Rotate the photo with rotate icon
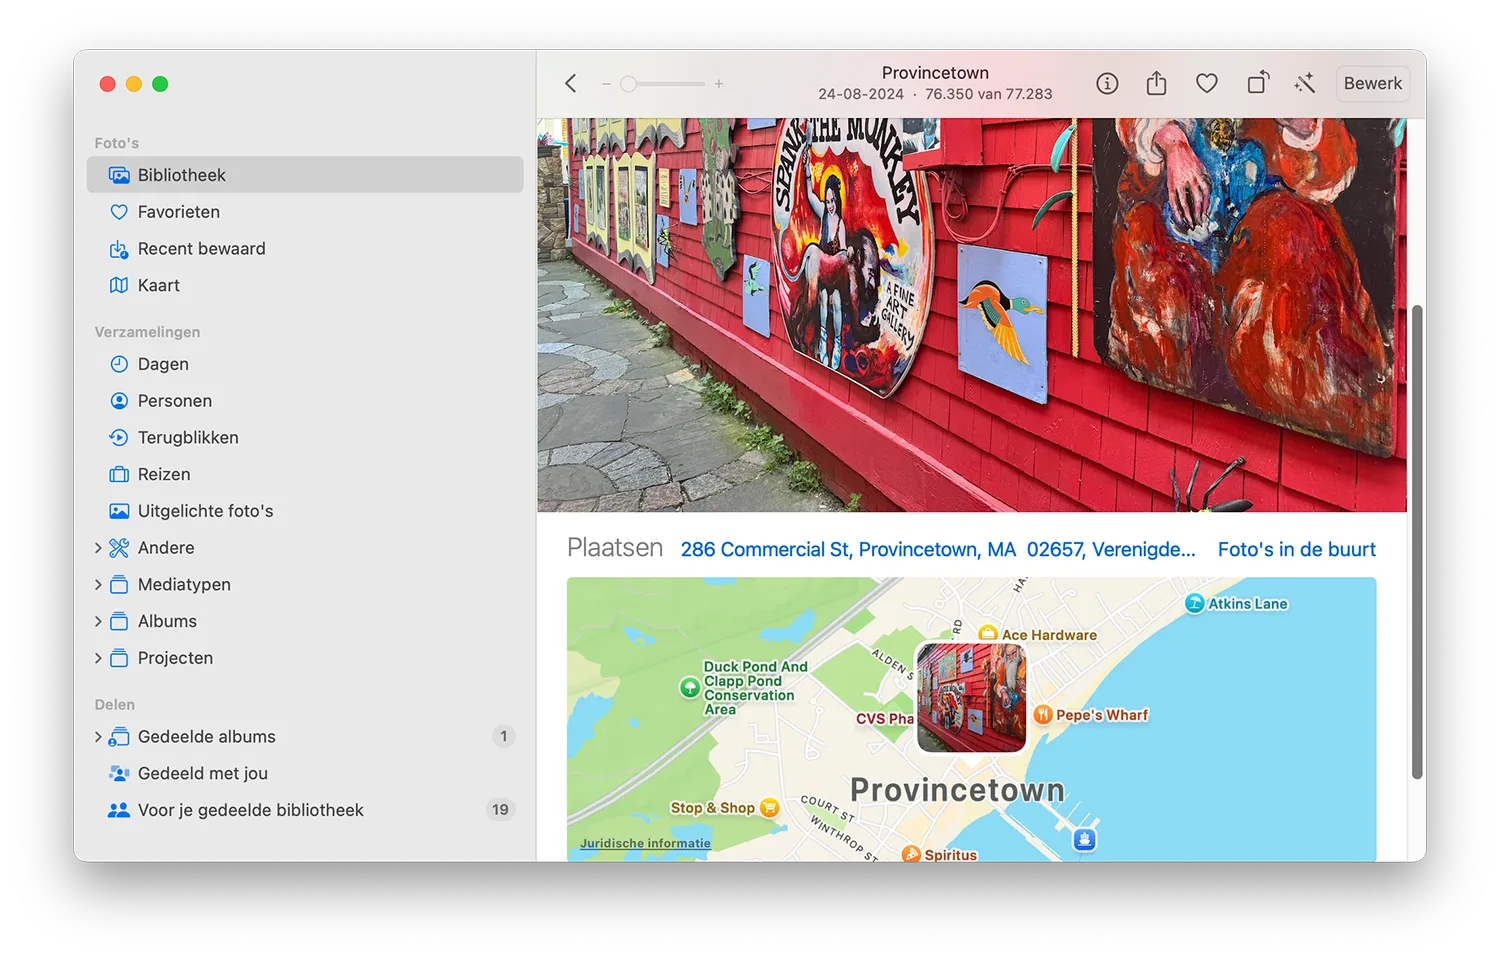 pos(1258,83)
